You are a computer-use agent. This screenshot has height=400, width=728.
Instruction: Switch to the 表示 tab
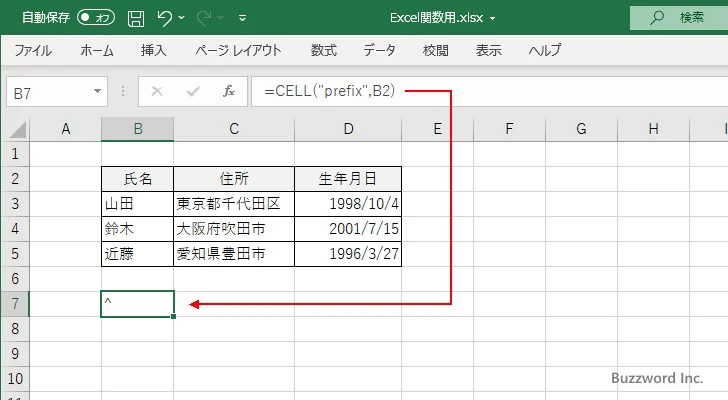(488, 50)
